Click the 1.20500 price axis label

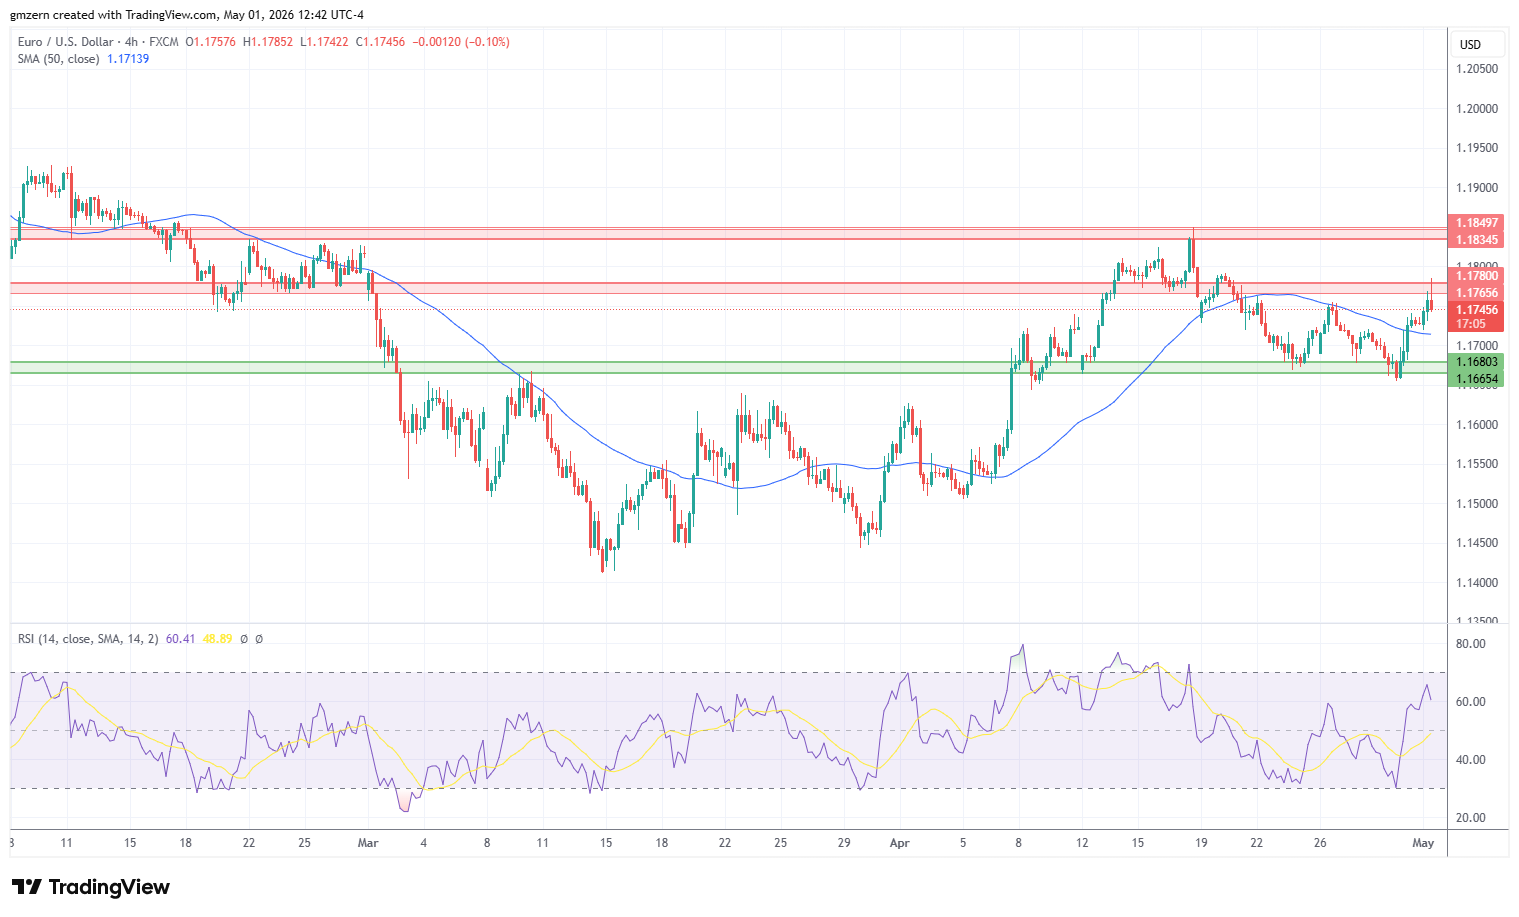[1477, 69]
